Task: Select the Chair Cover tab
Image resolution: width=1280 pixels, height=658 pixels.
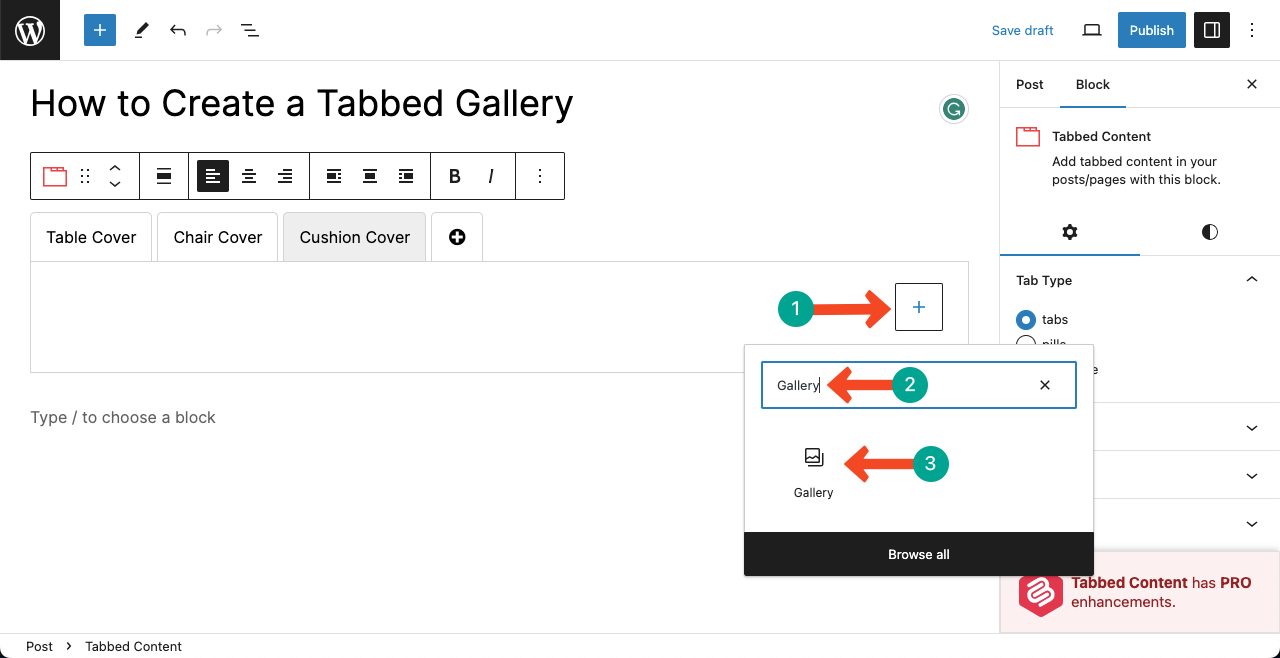Action: click(x=217, y=237)
